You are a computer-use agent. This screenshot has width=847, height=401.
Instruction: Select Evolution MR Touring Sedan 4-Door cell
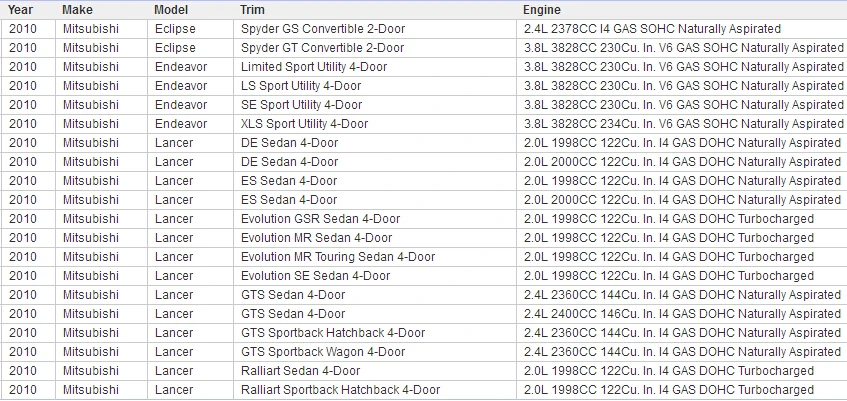coord(375,257)
